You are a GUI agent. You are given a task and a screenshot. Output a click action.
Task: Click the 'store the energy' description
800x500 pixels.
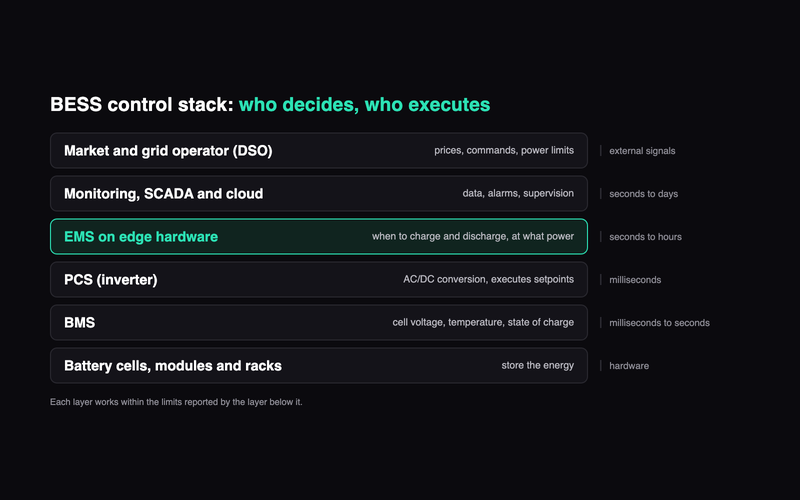click(x=537, y=365)
